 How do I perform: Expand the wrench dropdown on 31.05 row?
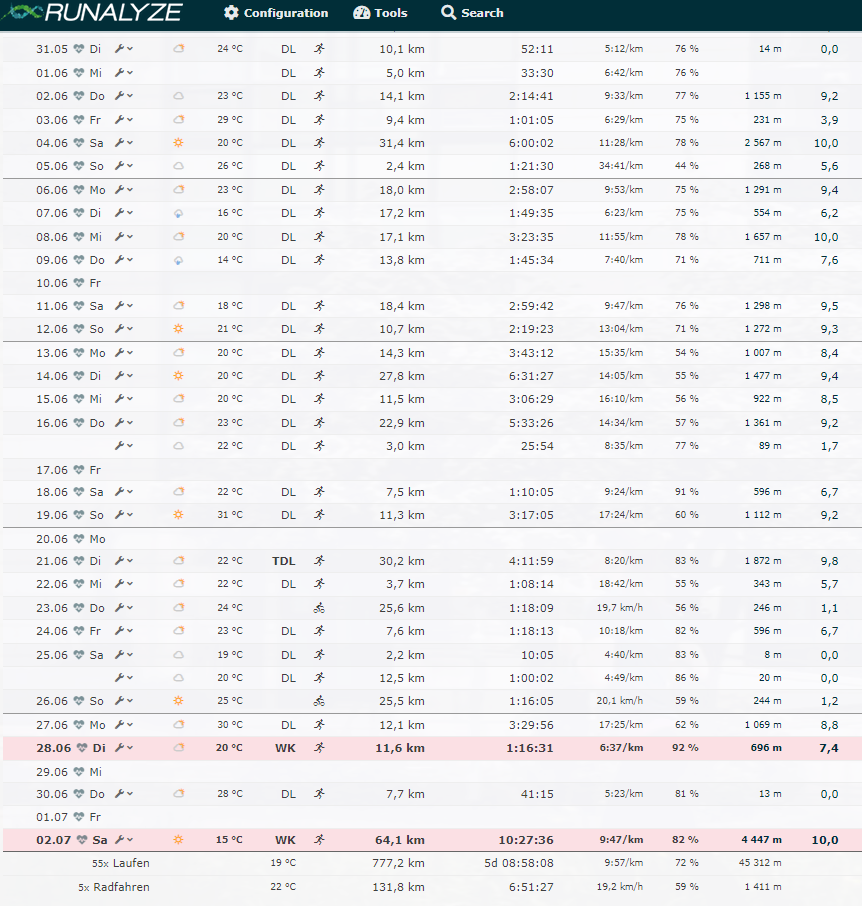124,49
